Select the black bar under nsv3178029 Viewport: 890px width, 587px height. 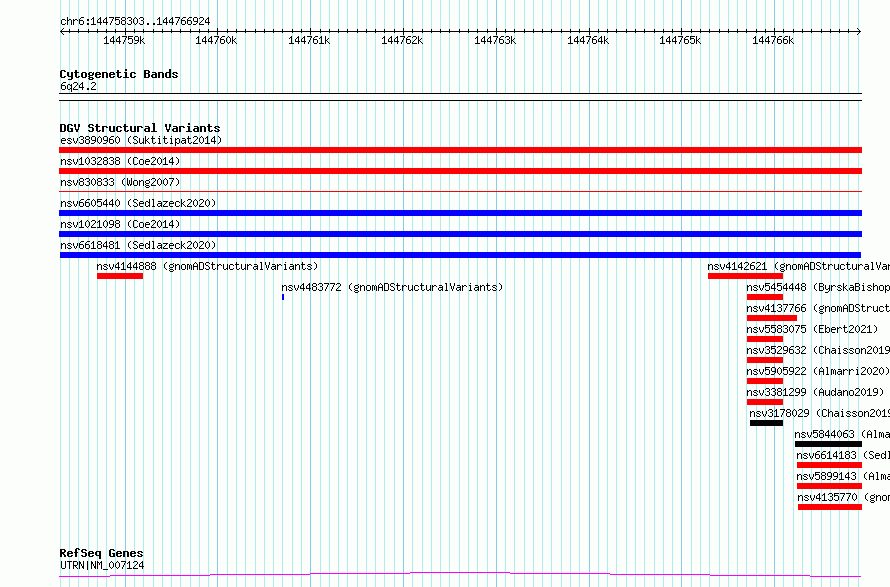point(766,423)
